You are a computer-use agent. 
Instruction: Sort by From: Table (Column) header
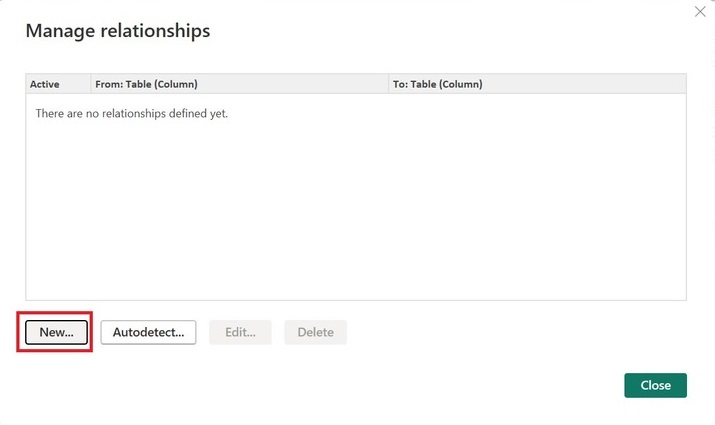pos(146,85)
